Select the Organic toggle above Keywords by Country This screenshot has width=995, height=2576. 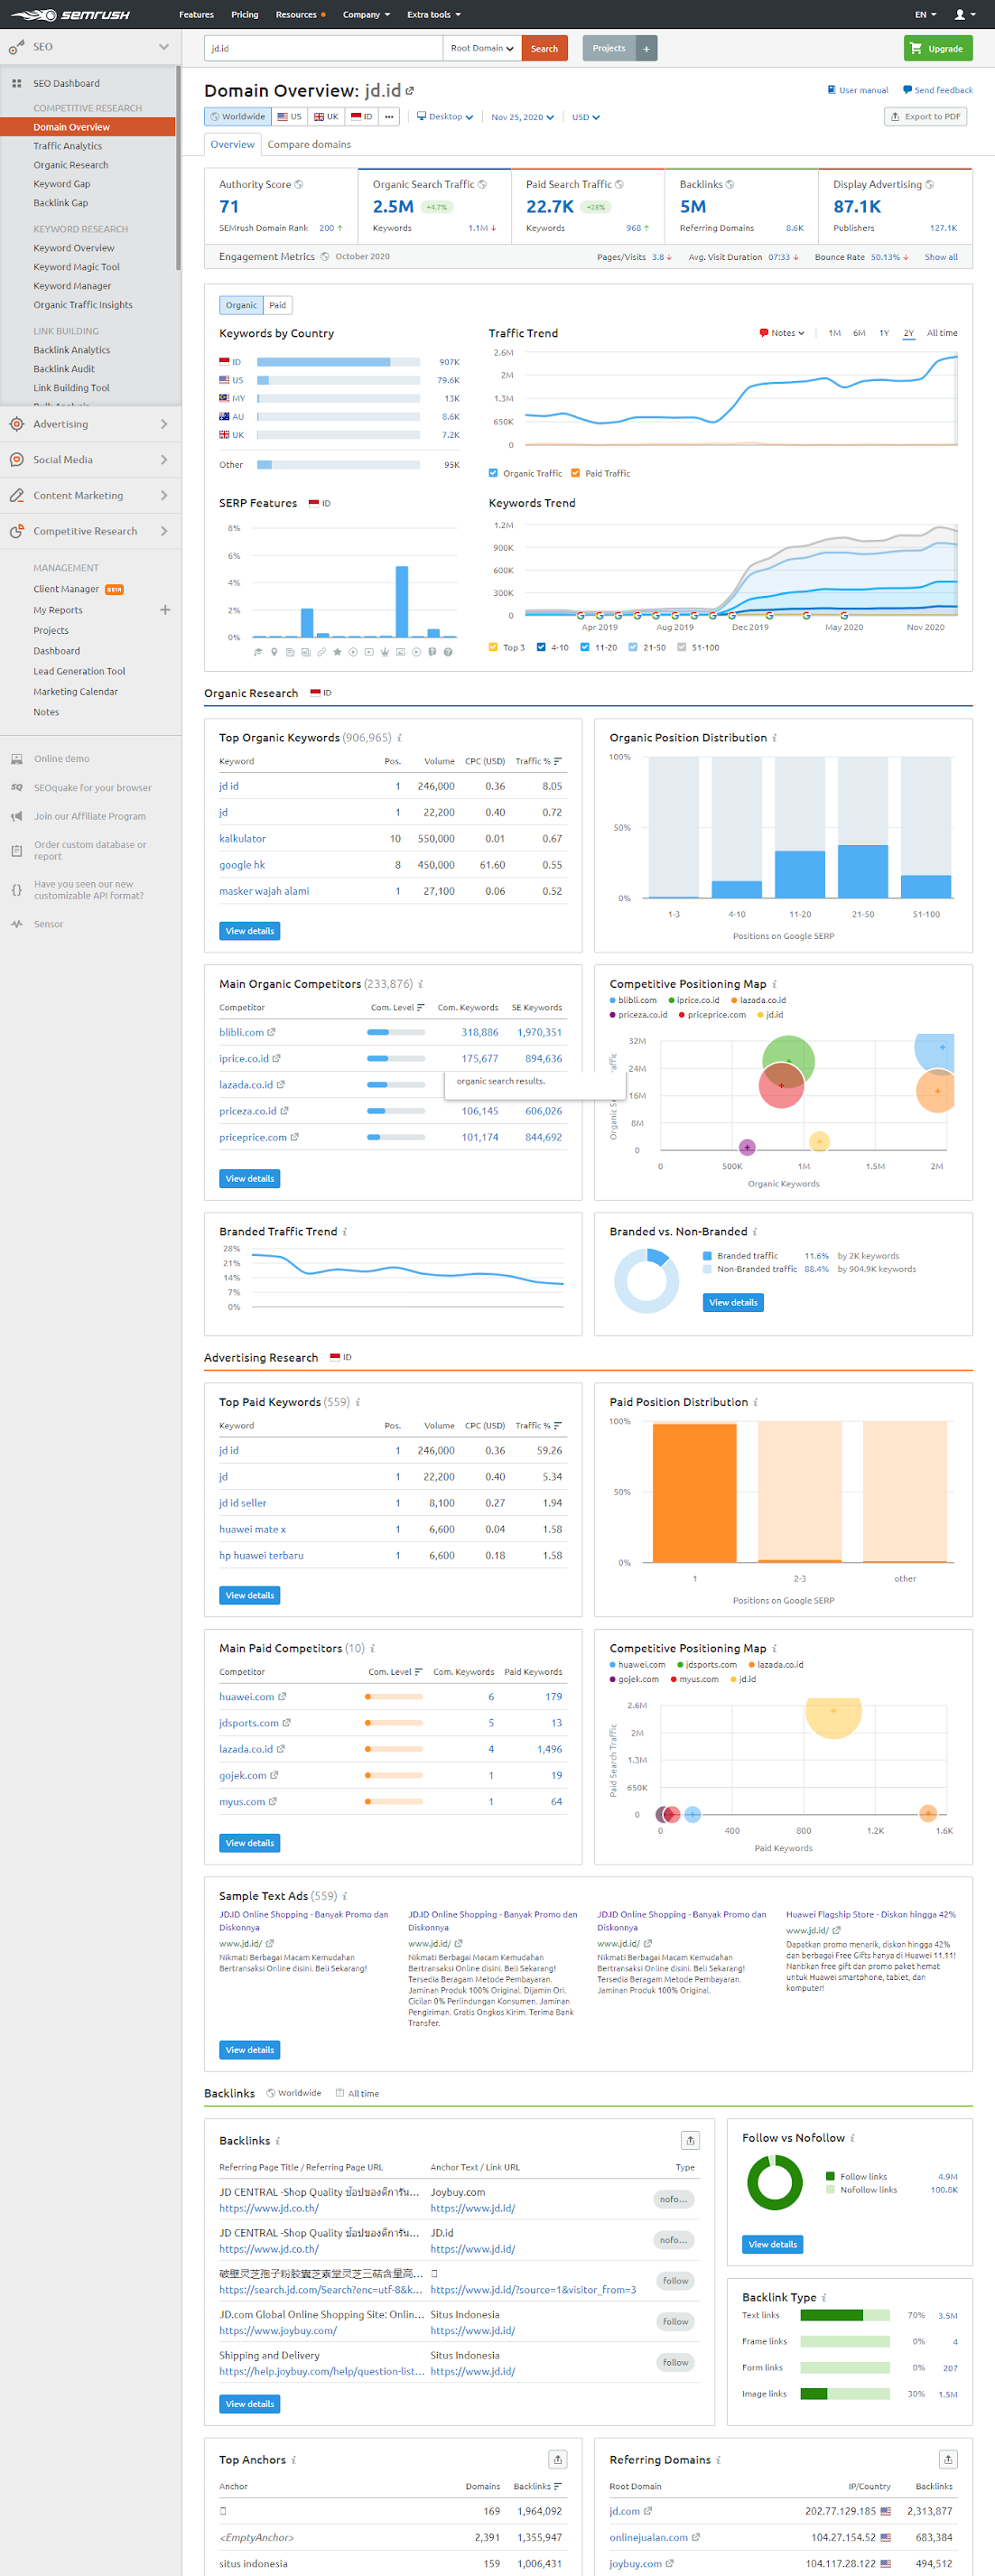(x=241, y=306)
